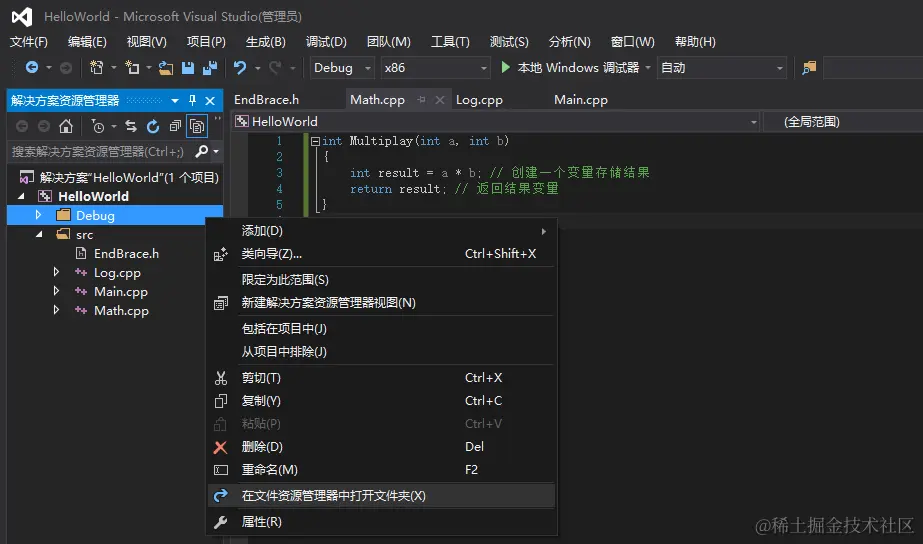Viewport: 923px width, 544px height.
Task: Select the EndBrace.h file in the tree
Action: pyautogui.click(x=126, y=254)
